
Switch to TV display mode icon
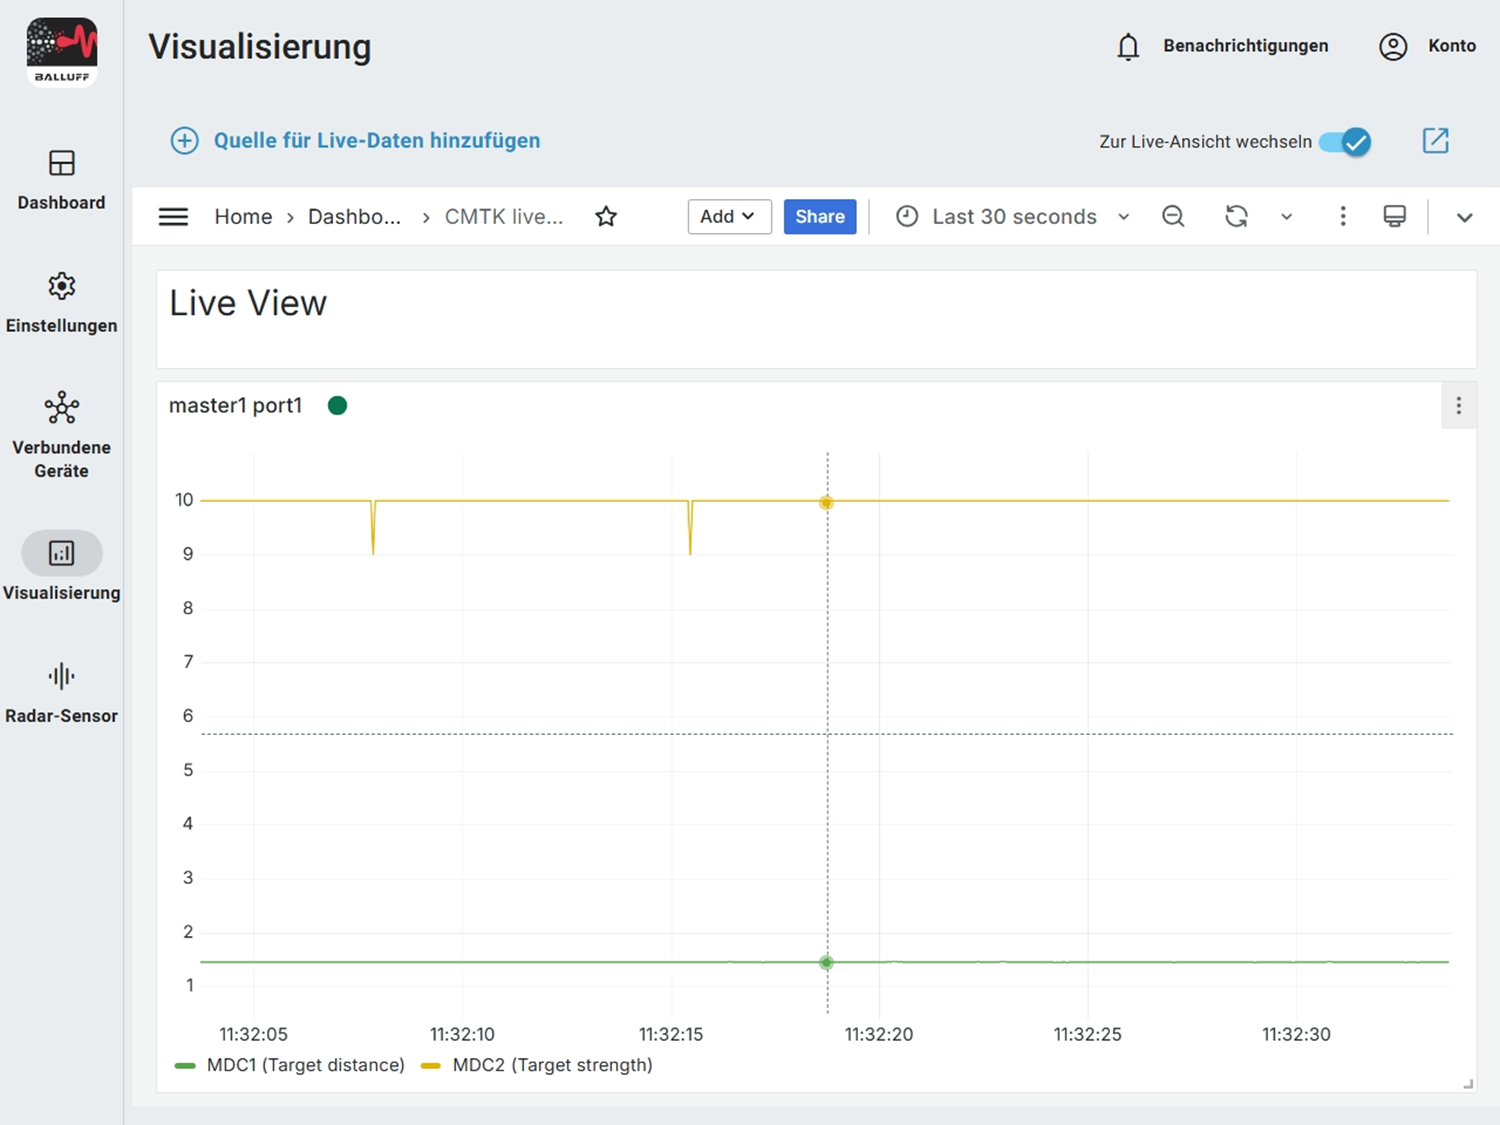1394,217
